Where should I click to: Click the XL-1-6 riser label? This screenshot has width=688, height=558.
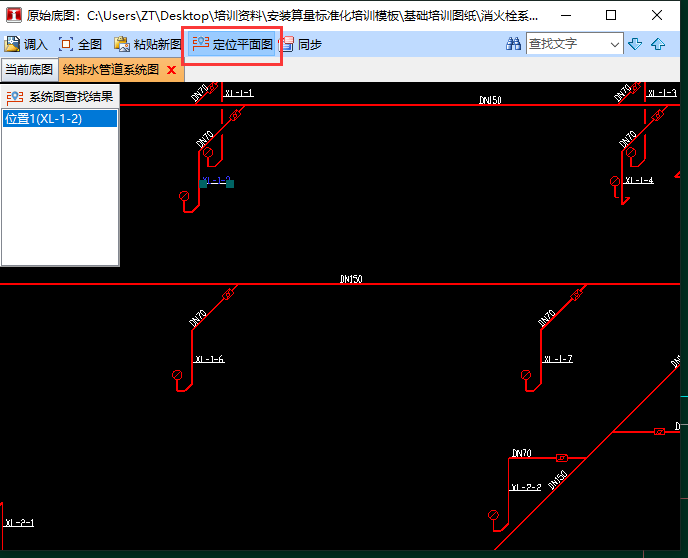tap(210, 359)
